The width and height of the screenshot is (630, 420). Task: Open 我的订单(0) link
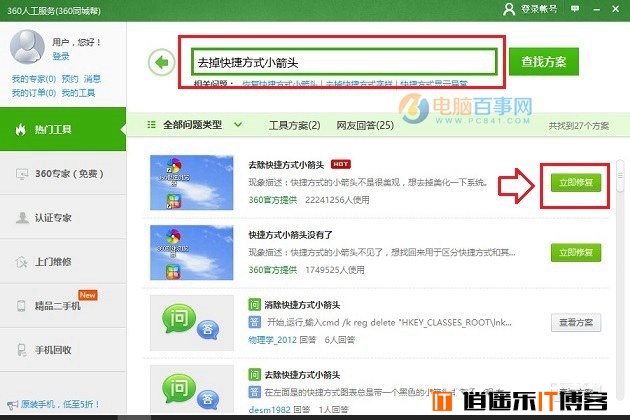click(x=34, y=93)
